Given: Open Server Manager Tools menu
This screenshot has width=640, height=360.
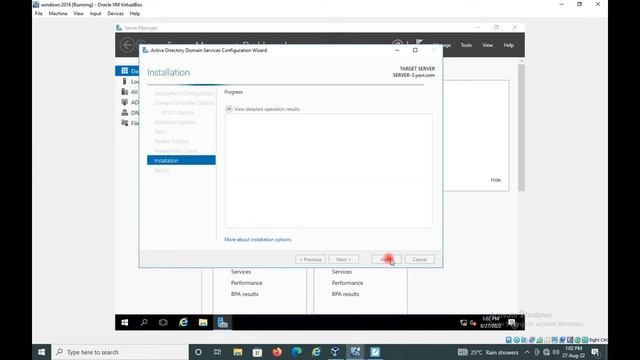Looking at the screenshot, I should (466, 45).
